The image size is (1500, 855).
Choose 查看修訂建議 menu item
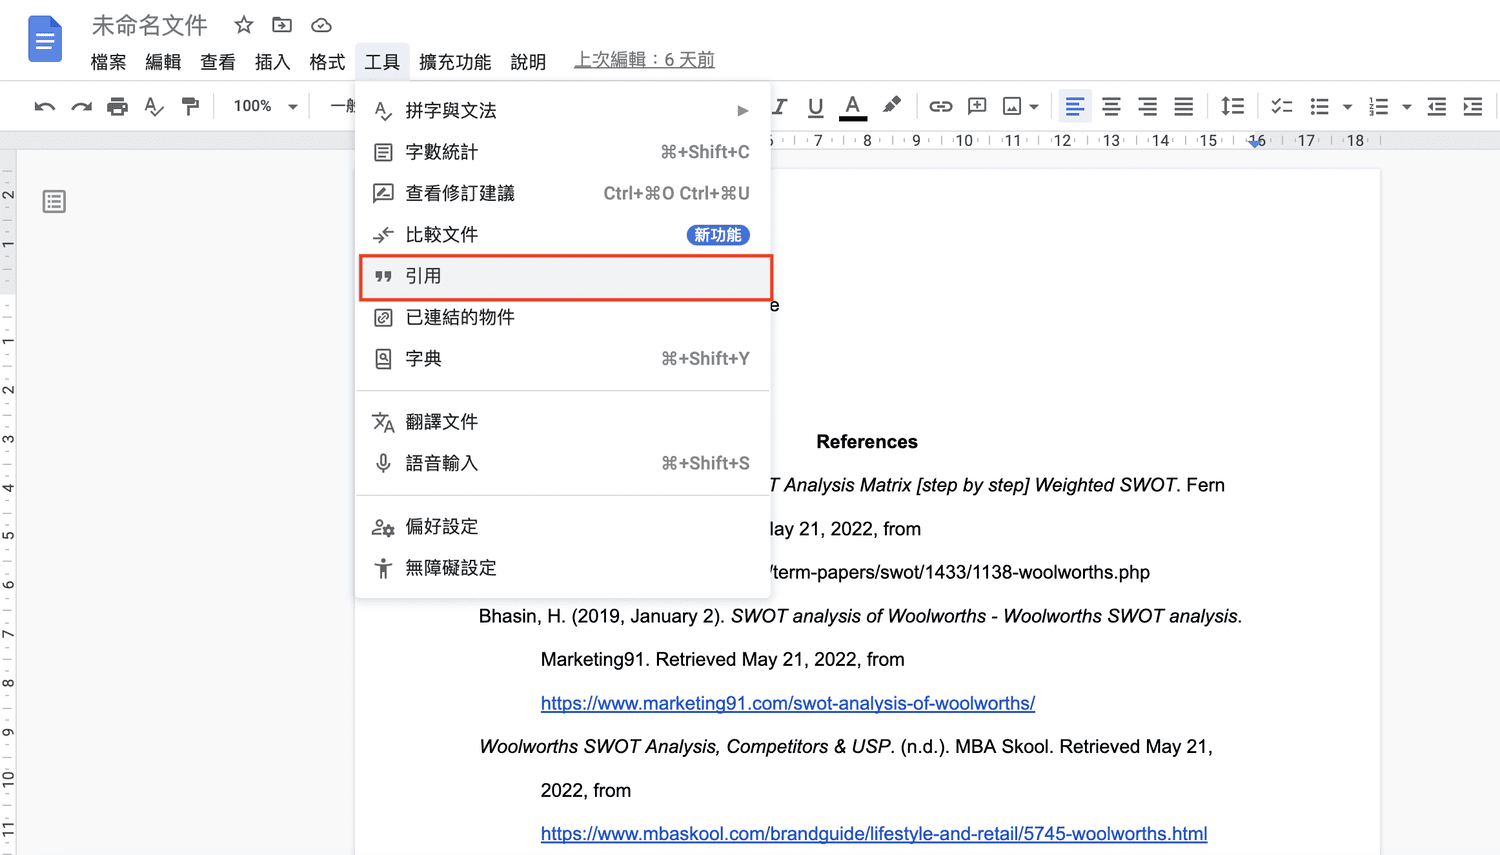[562, 193]
